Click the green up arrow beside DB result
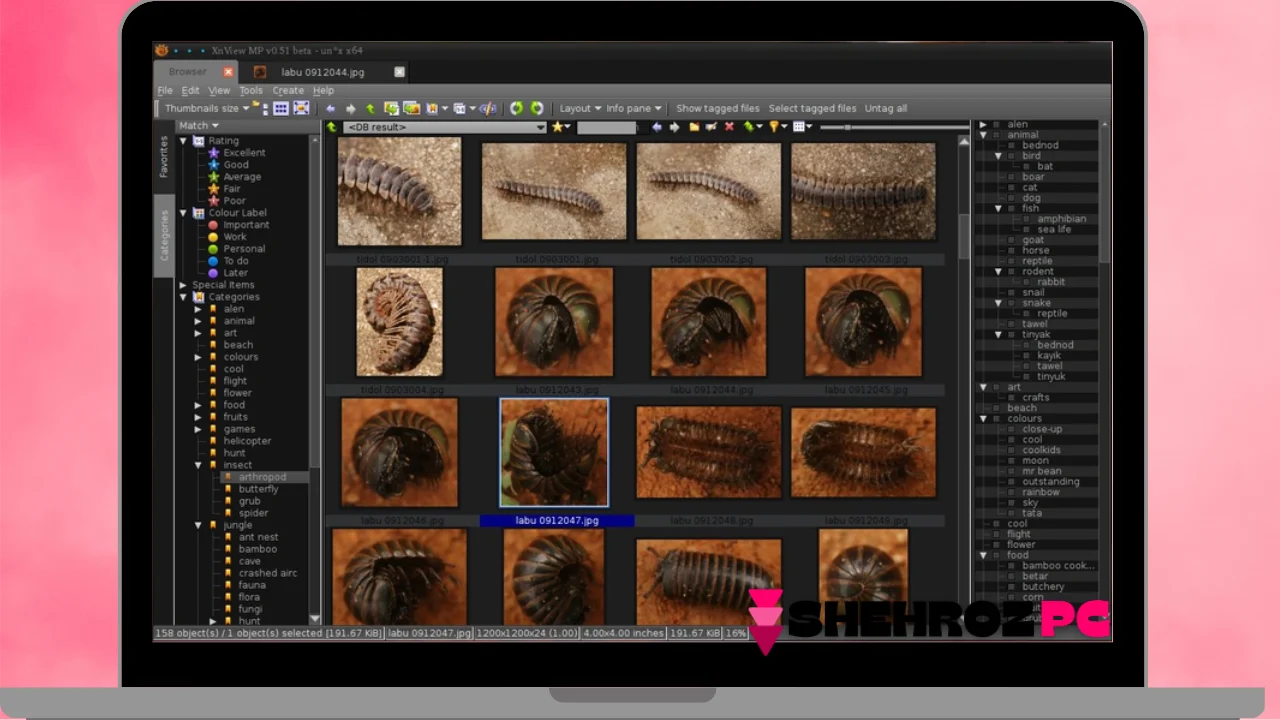Screen dimensions: 1280x720 pos(332,127)
